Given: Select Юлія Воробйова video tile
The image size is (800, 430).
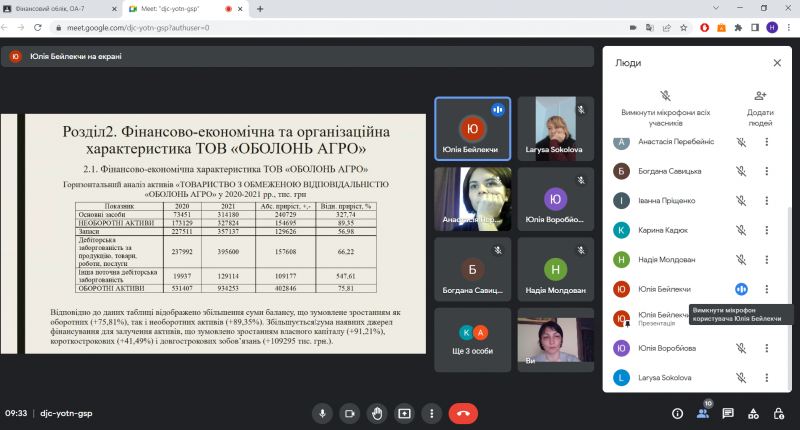Looking at the screenshot, I should click(556, 199).
